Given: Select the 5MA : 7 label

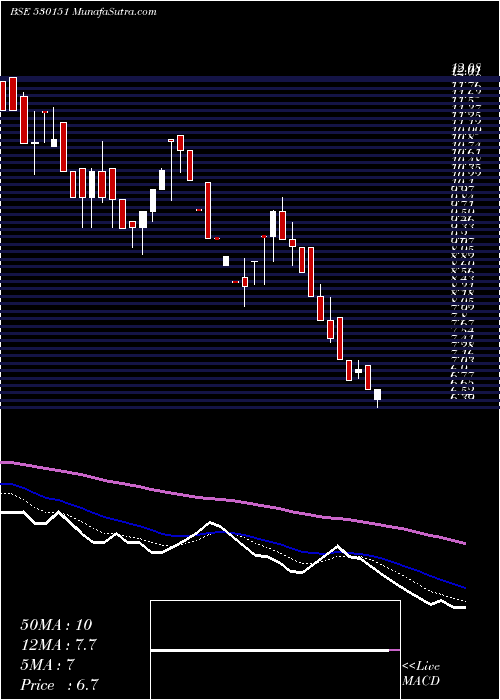Looking at the screenshot, I should (47, 665).
